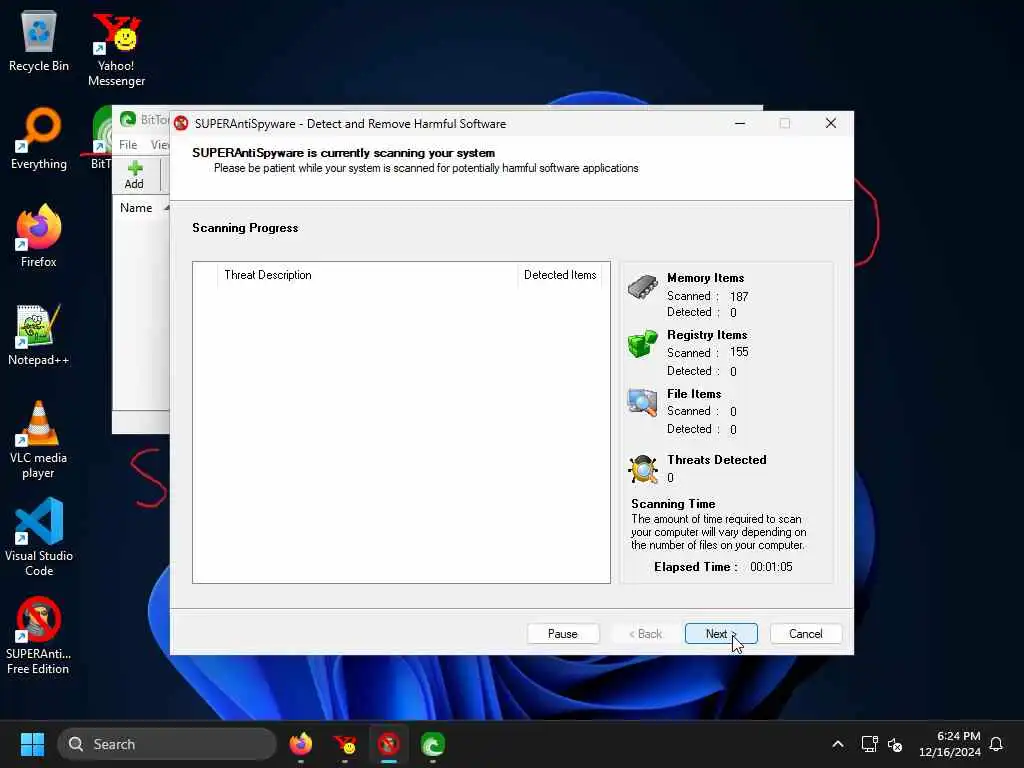
Task: Open the Visual Studio Code desktop icon
Action: tap(39, 537)
